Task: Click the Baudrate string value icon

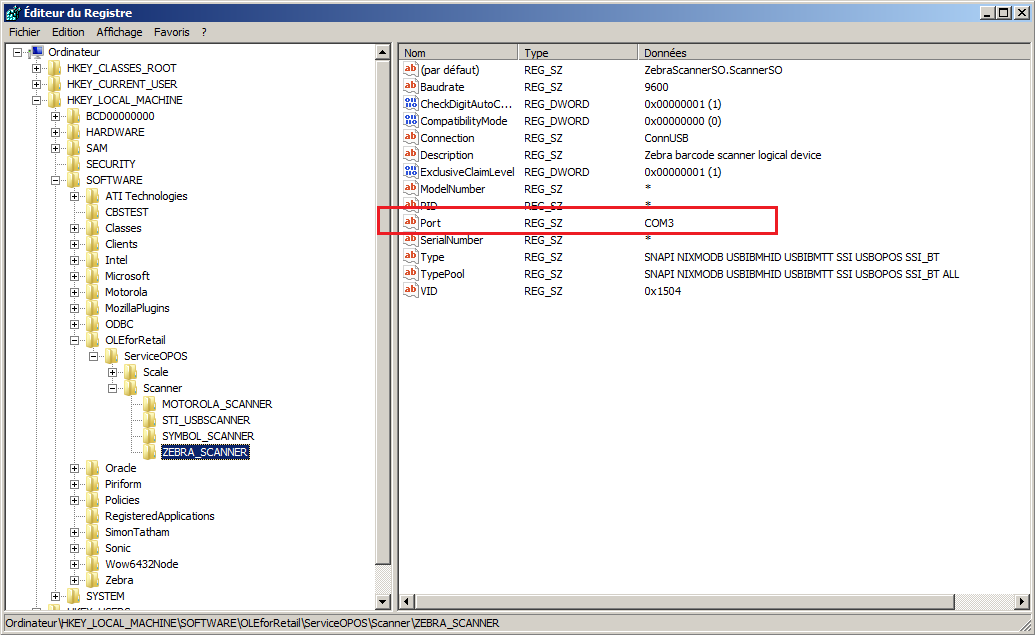Action: [410, 87]
